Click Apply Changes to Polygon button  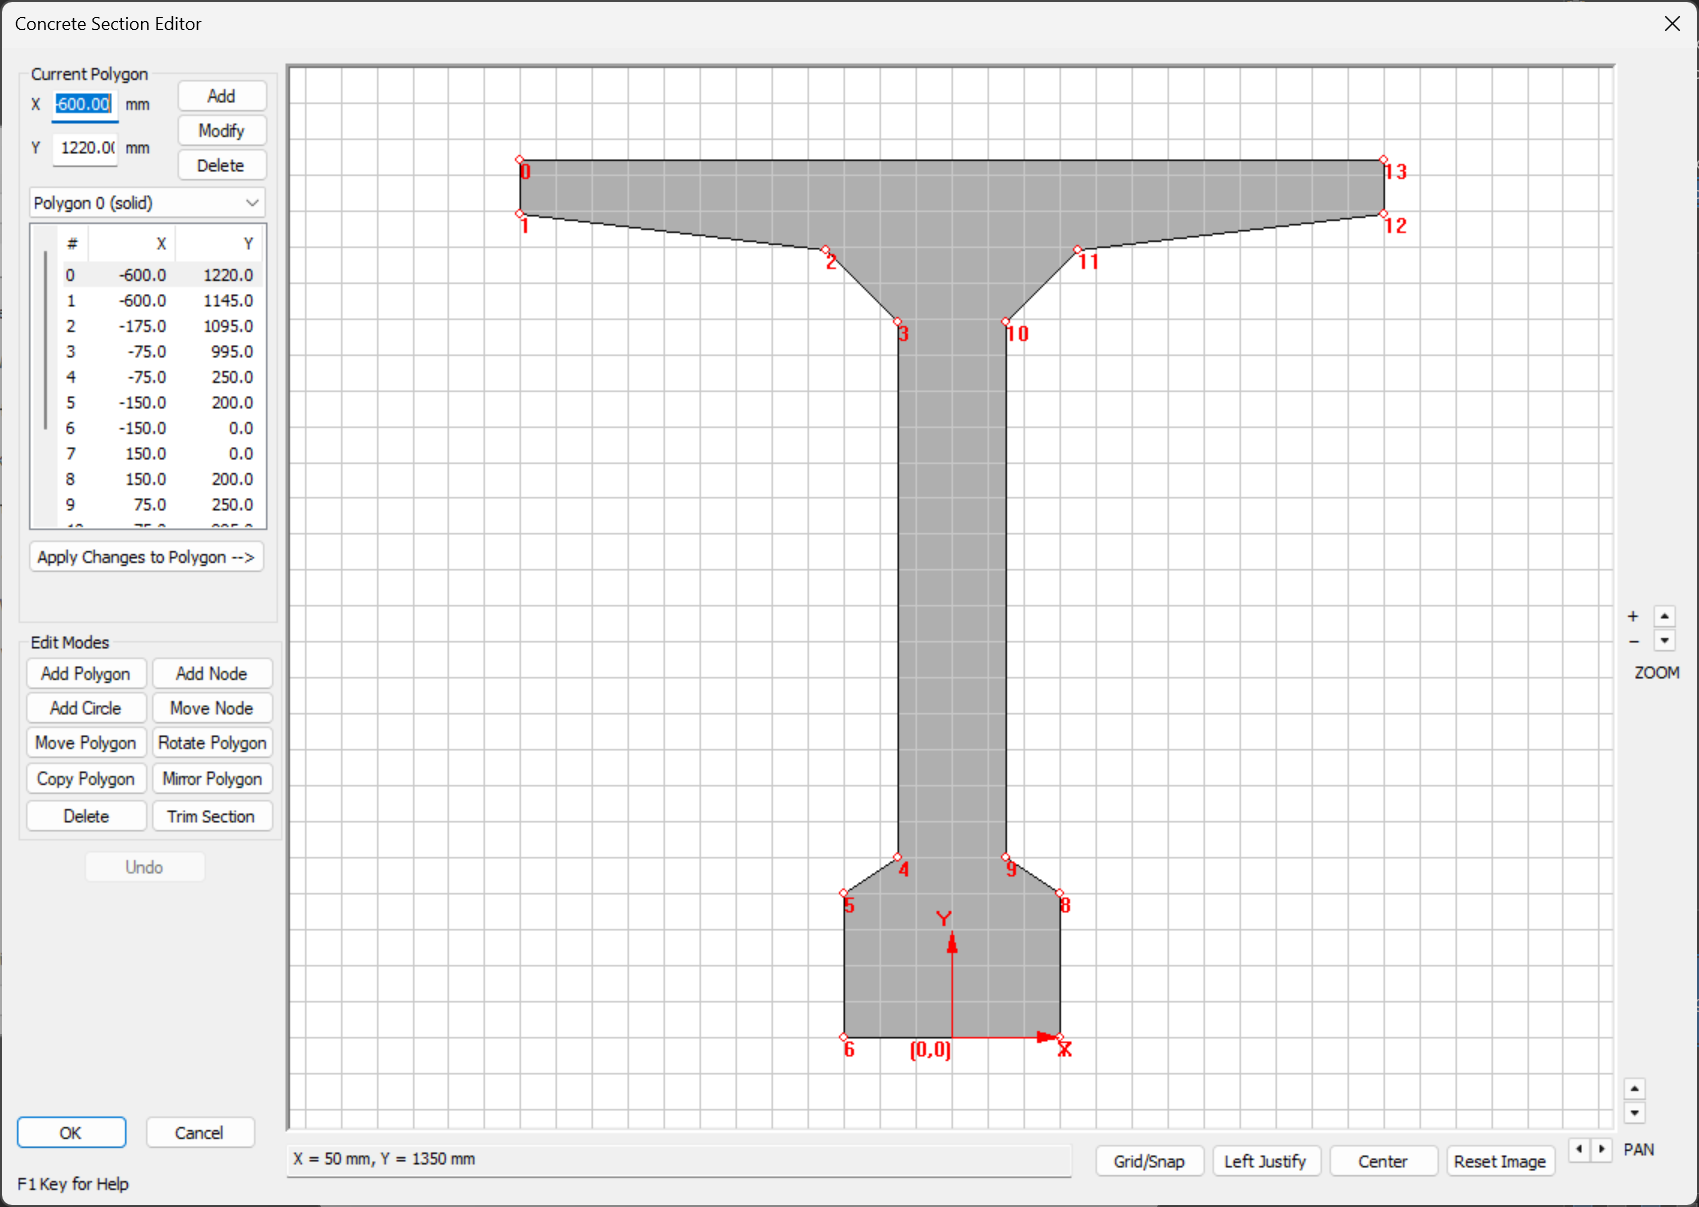click(146, 557)
